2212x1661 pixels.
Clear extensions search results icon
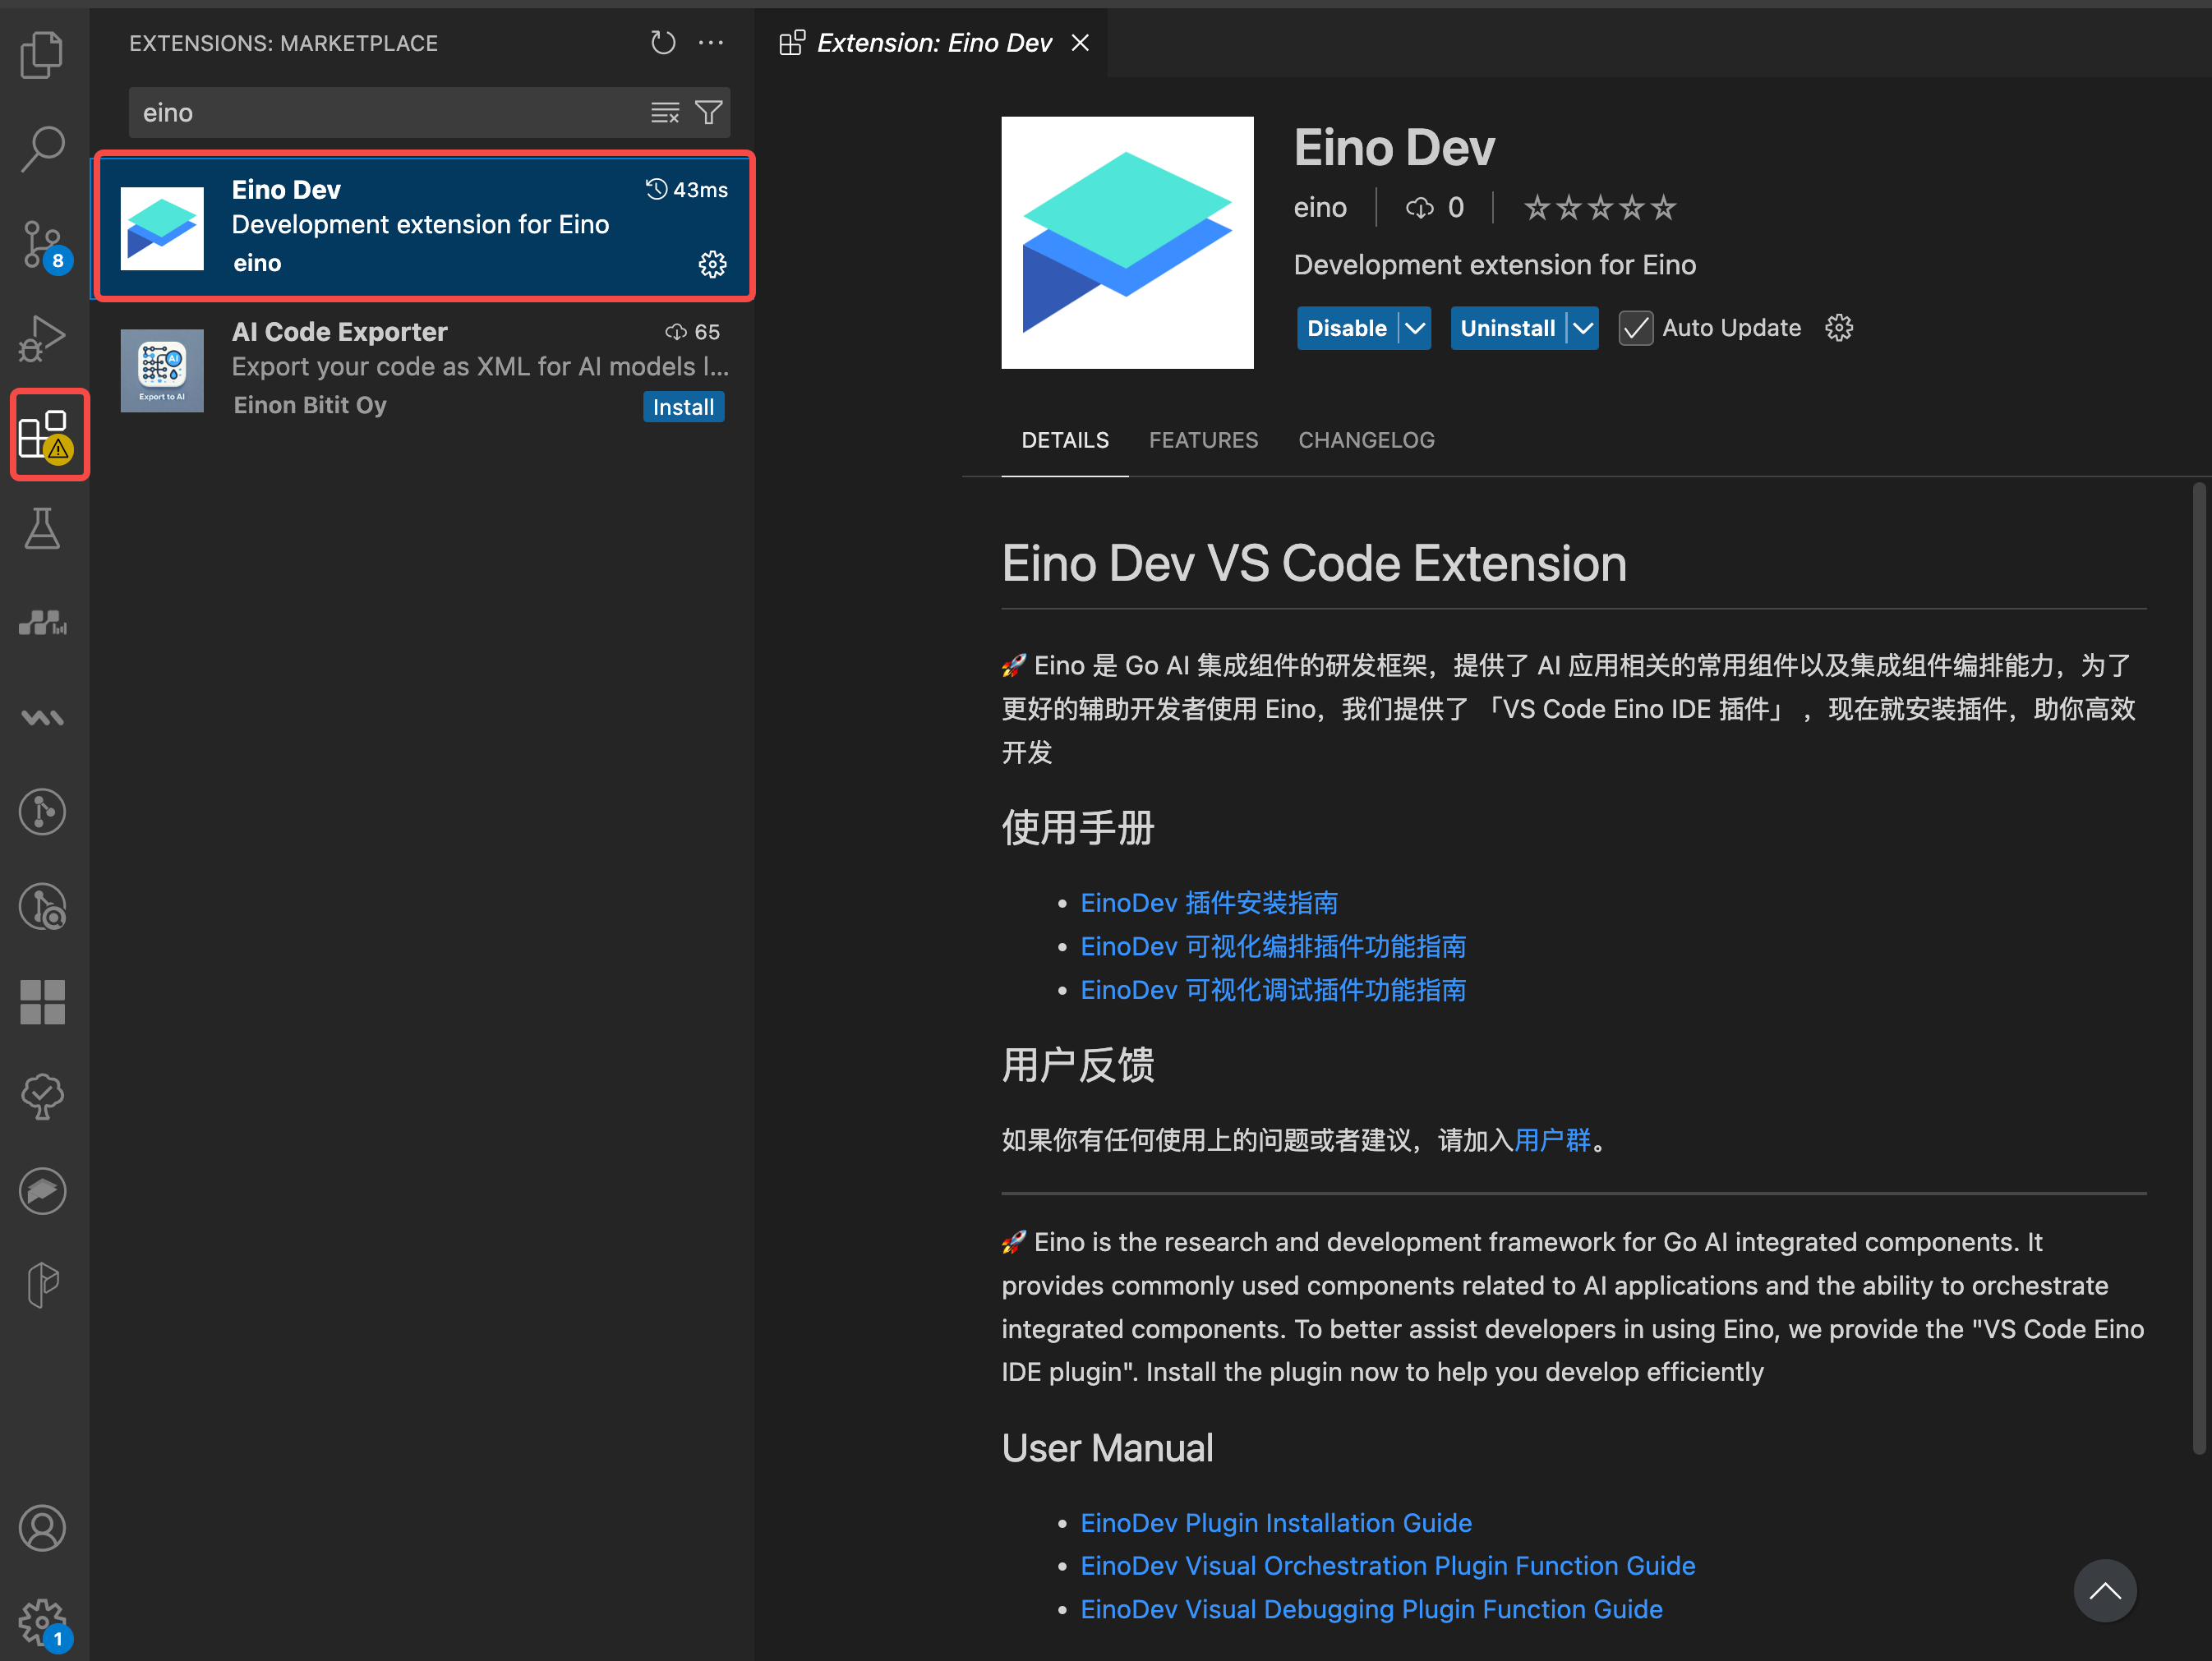point(665,113)
